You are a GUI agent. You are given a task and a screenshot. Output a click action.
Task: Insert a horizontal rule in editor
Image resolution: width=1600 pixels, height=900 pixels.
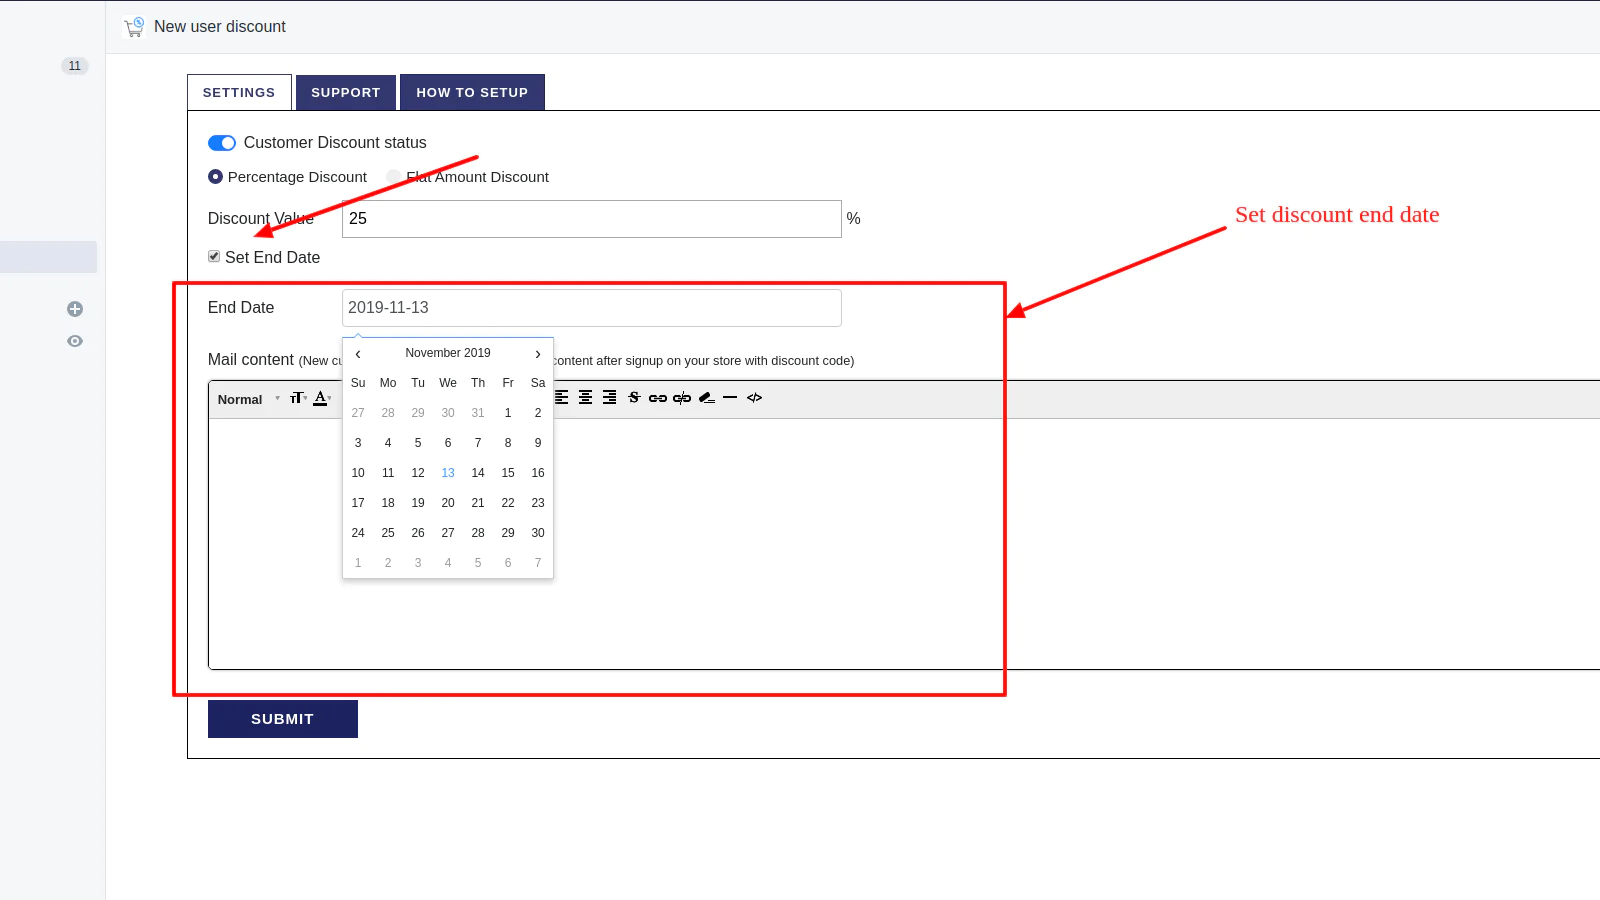coord(730,398)
